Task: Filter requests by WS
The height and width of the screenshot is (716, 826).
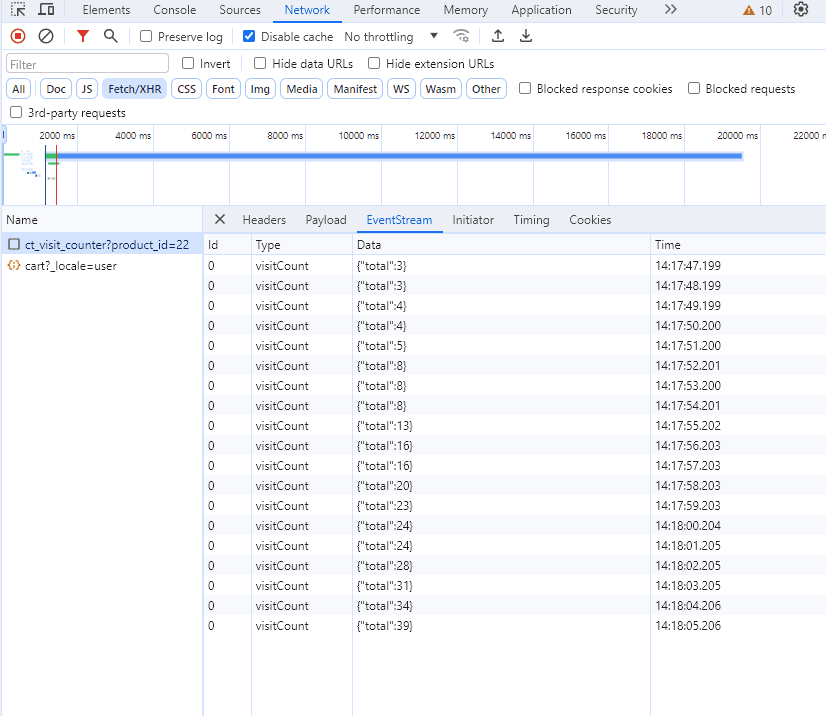Action: [x=401, y=89]
